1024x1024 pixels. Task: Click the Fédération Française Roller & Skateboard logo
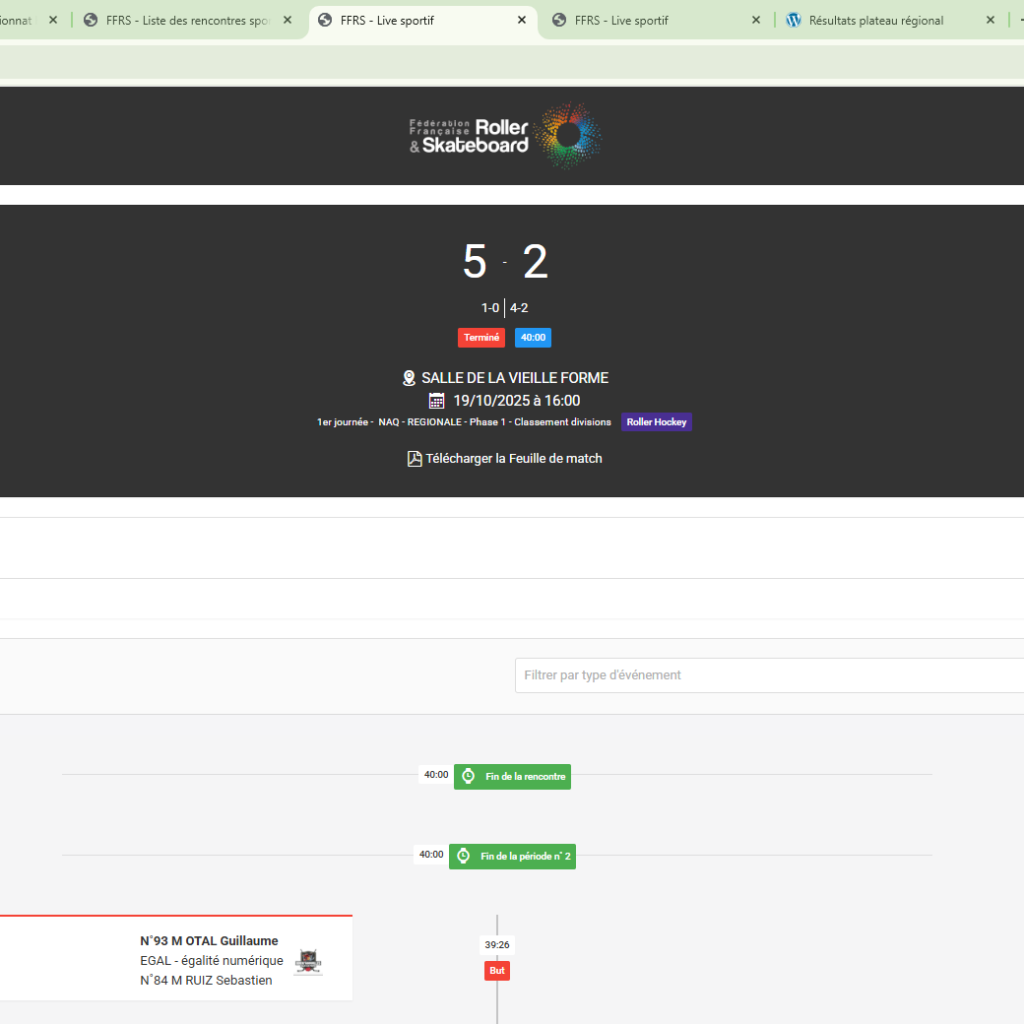[505, 135]
